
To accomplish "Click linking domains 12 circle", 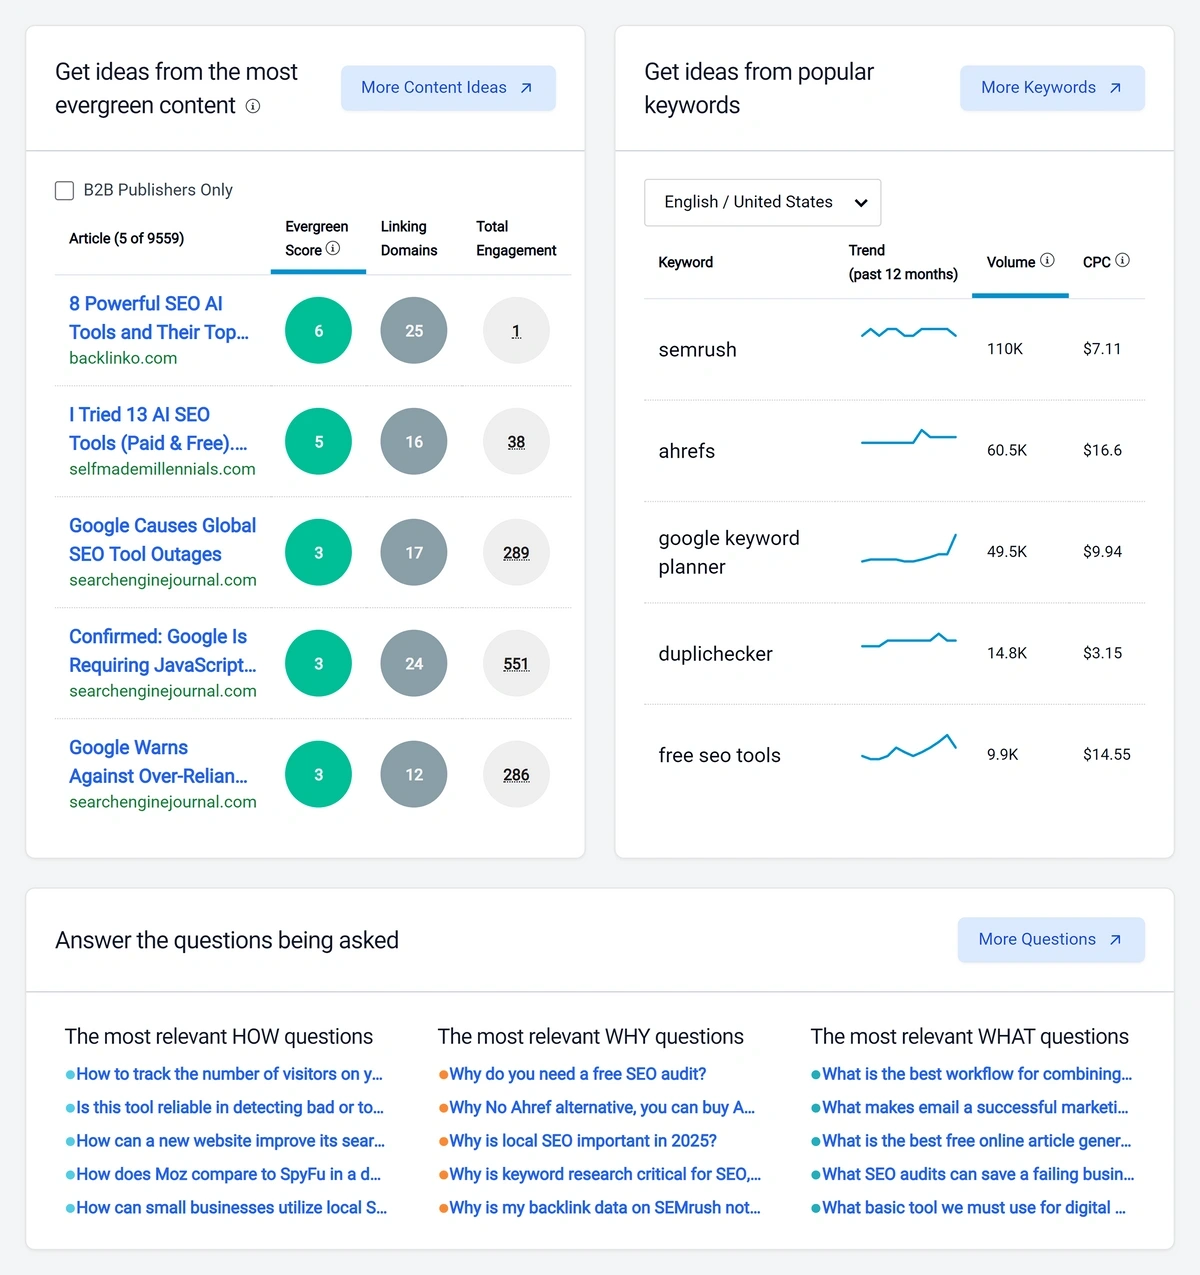I will click(414, 775).
